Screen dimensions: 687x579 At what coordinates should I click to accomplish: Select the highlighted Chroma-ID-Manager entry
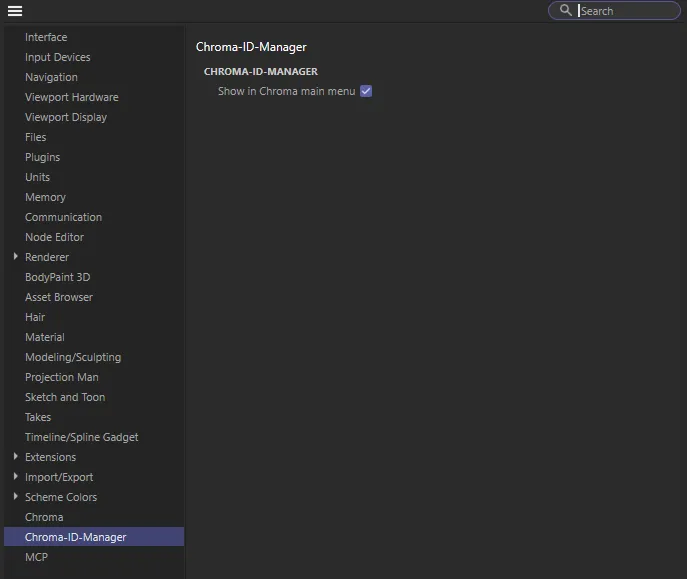tap(94, 537)
